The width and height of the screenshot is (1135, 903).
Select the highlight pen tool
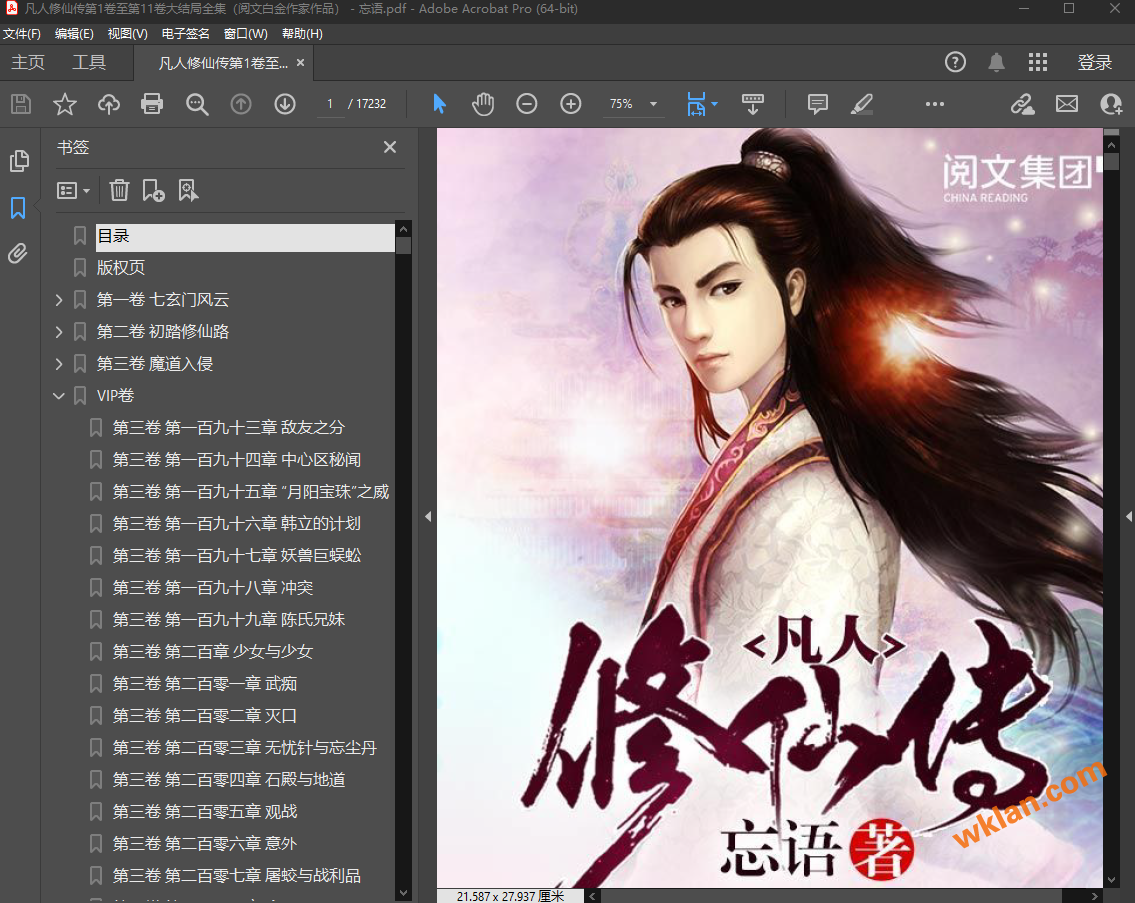[x=862, y=103]
